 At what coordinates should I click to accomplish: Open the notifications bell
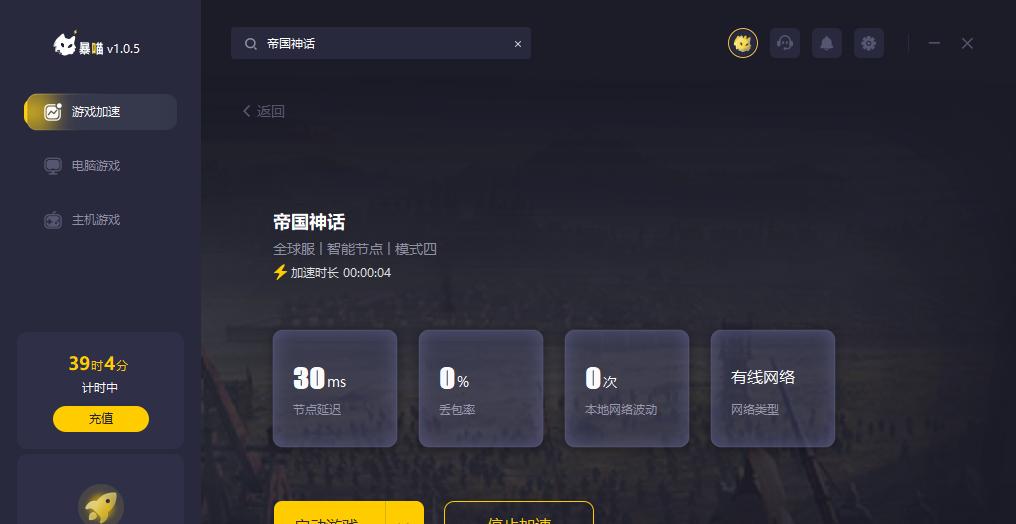coord(827,43)
